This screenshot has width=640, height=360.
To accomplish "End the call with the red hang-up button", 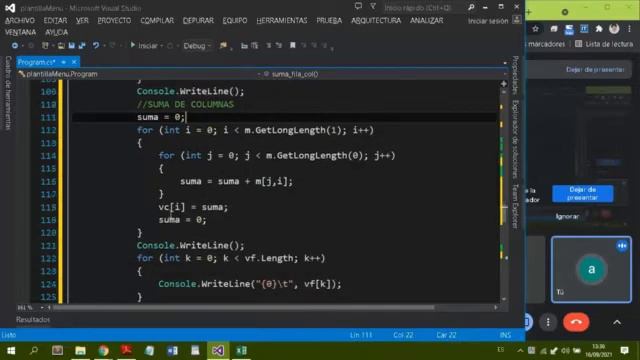I will pos(576,322).
